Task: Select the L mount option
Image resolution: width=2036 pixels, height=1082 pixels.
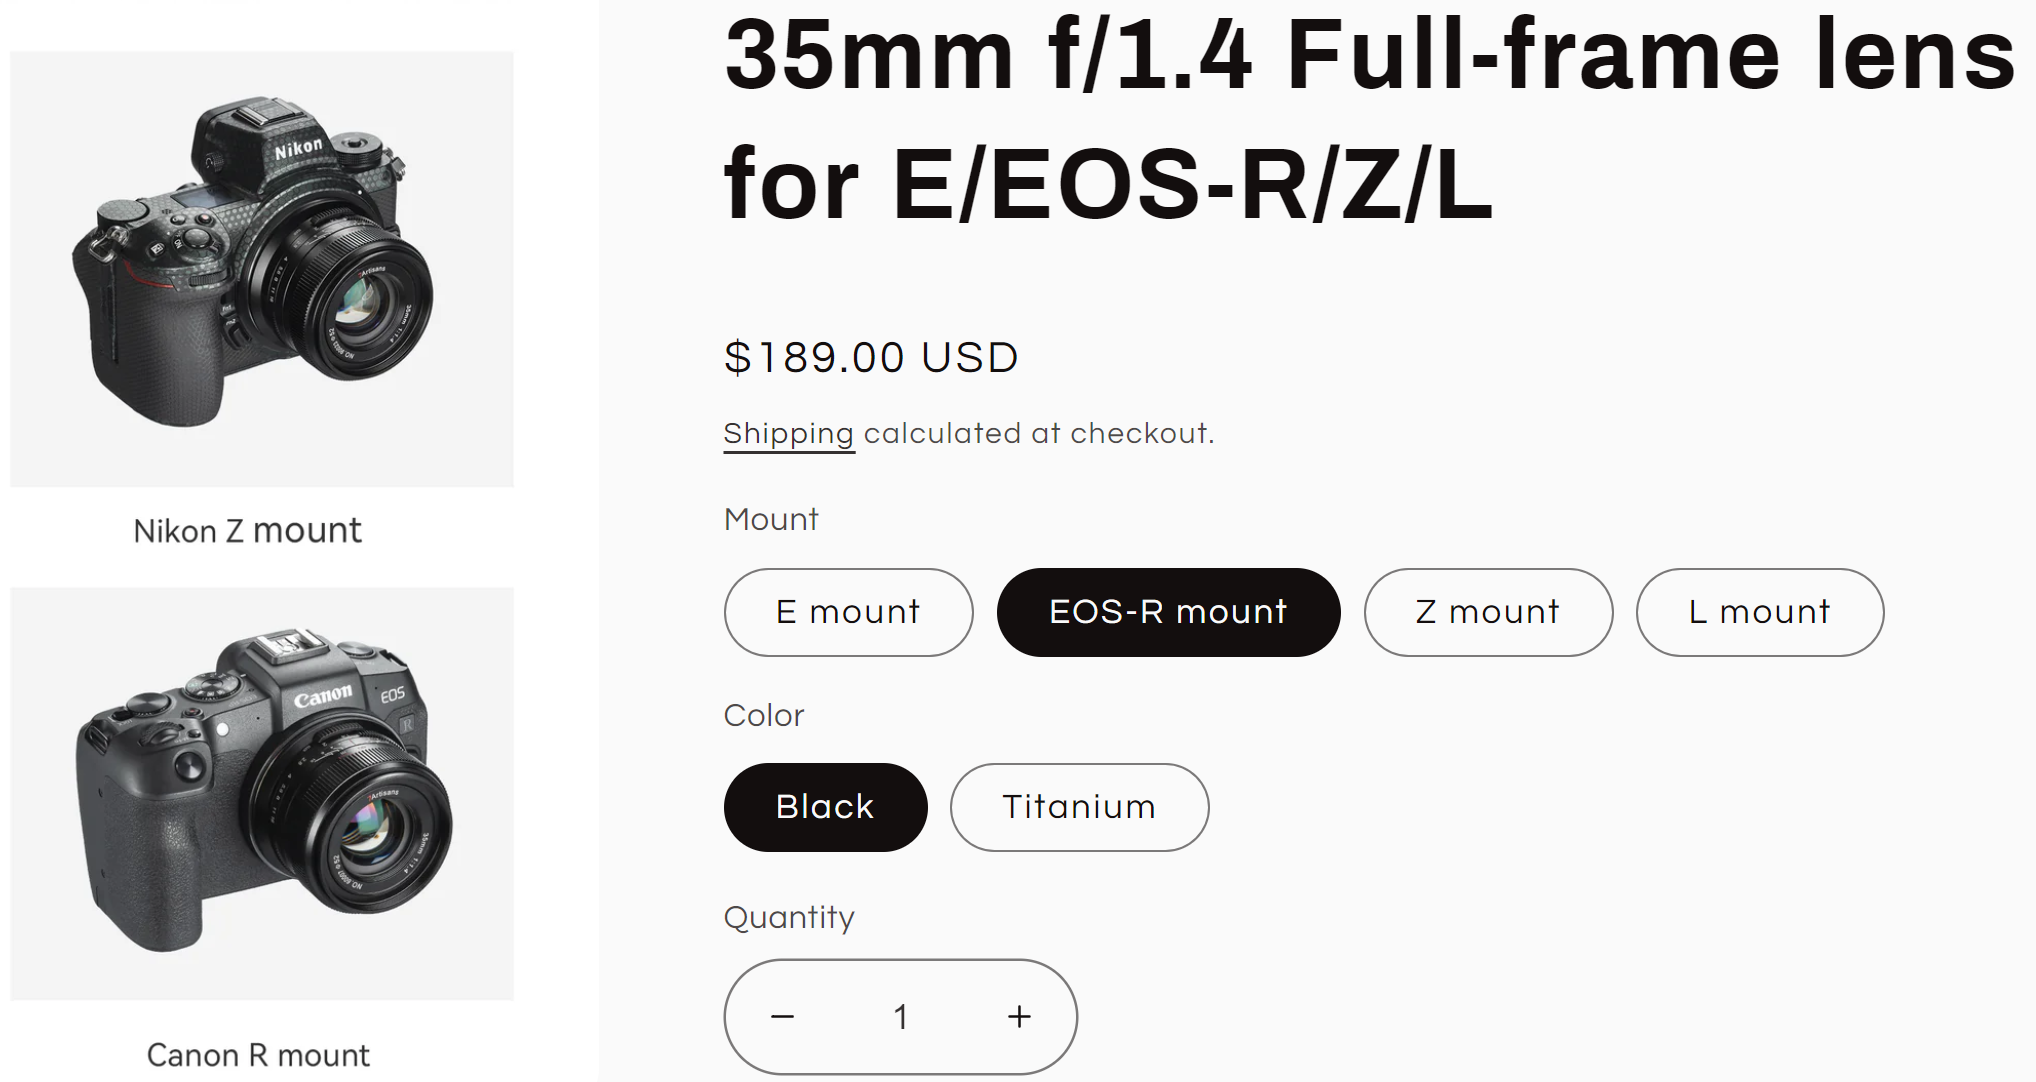Action: (1760, 612)
